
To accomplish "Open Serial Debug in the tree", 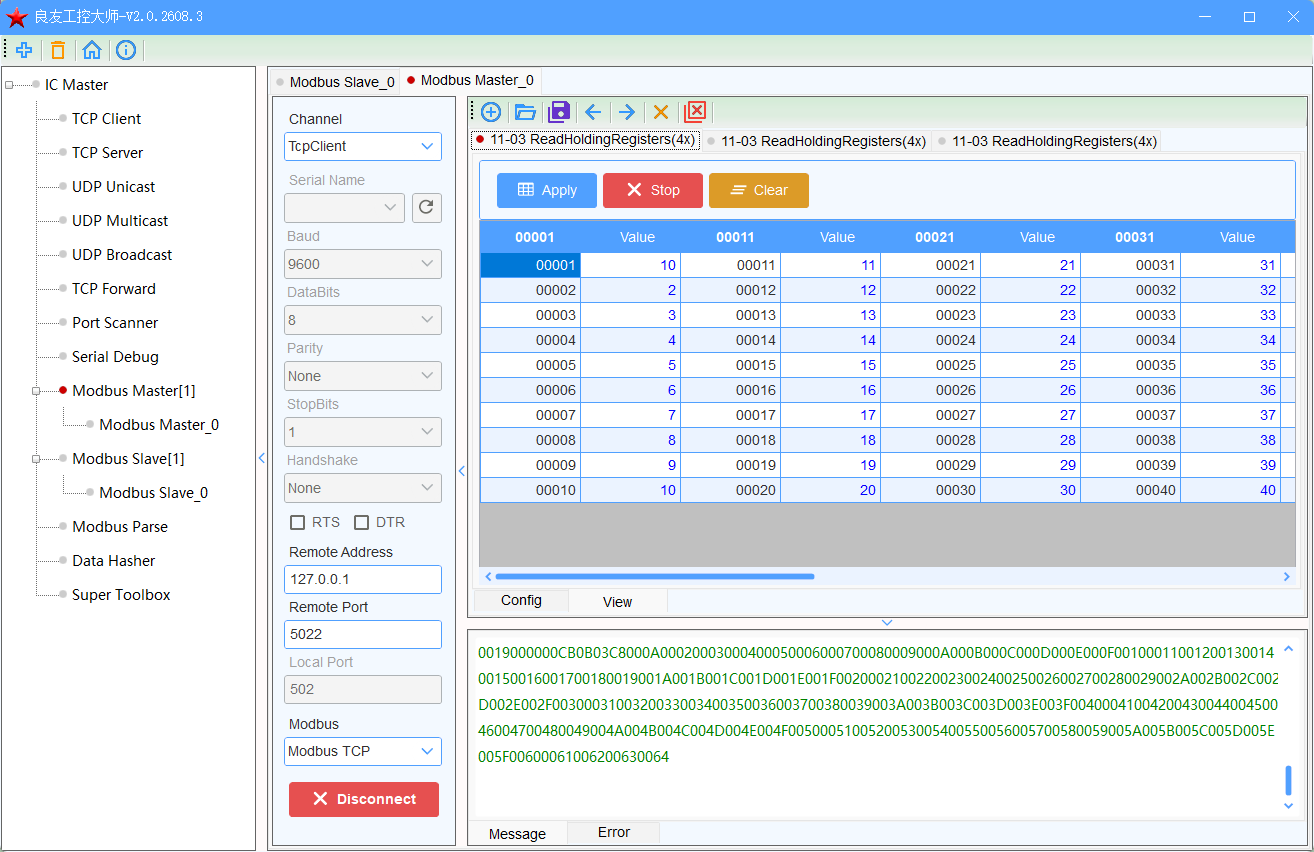I will [115, 357].
